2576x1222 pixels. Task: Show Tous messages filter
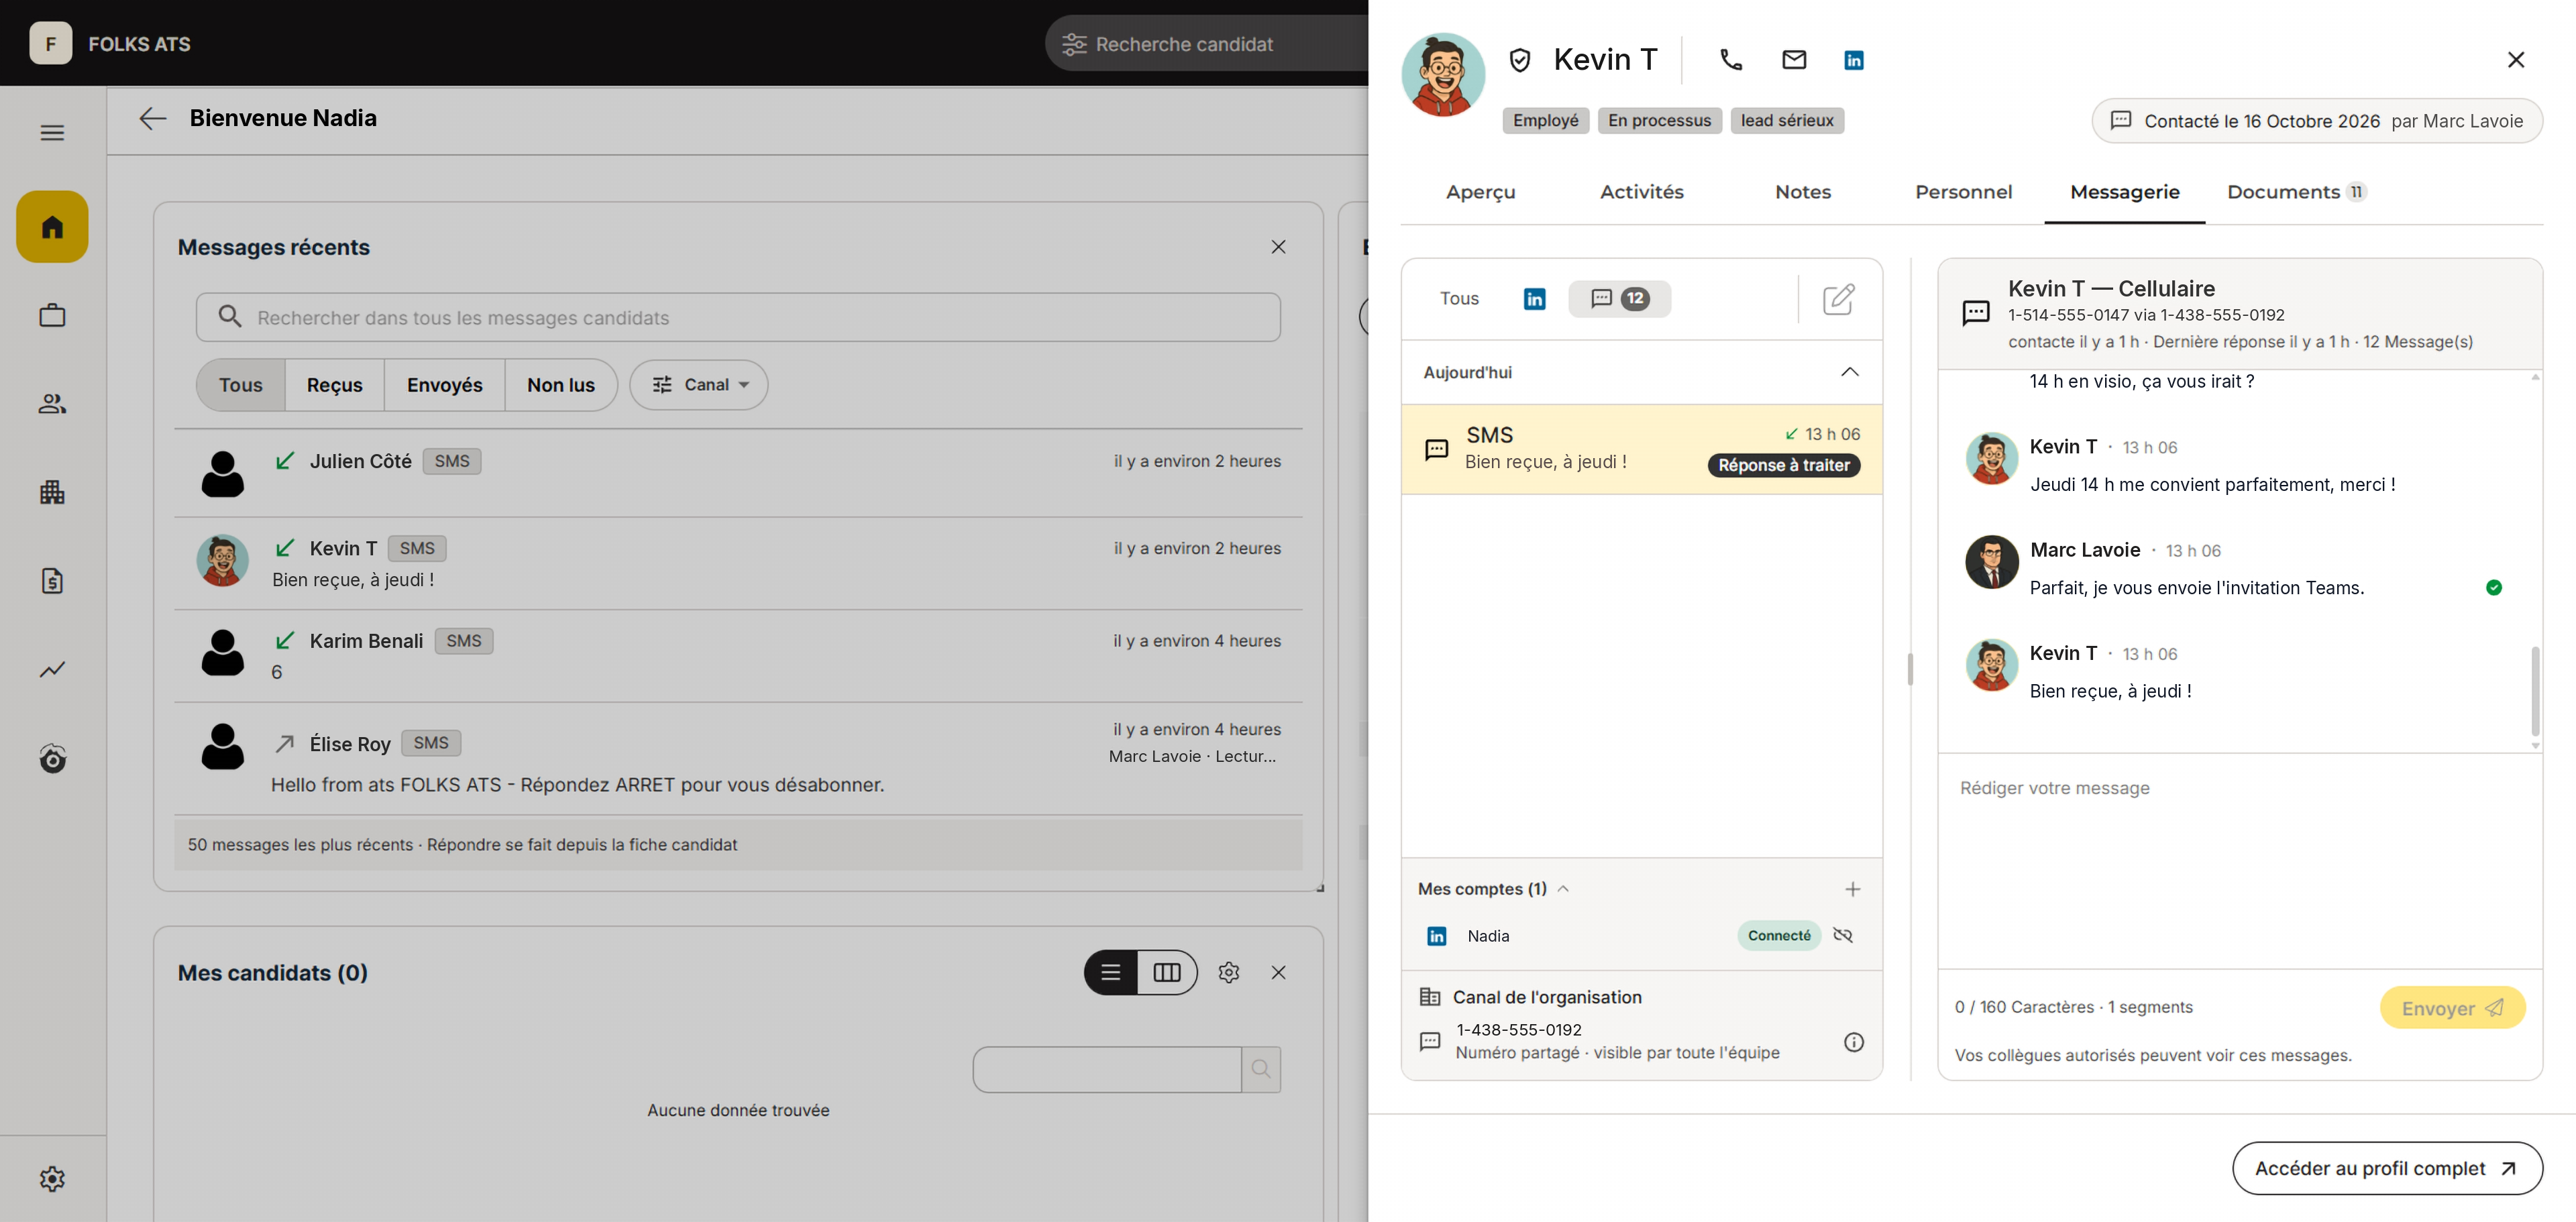pyautogui.click(x=241, y=385)
